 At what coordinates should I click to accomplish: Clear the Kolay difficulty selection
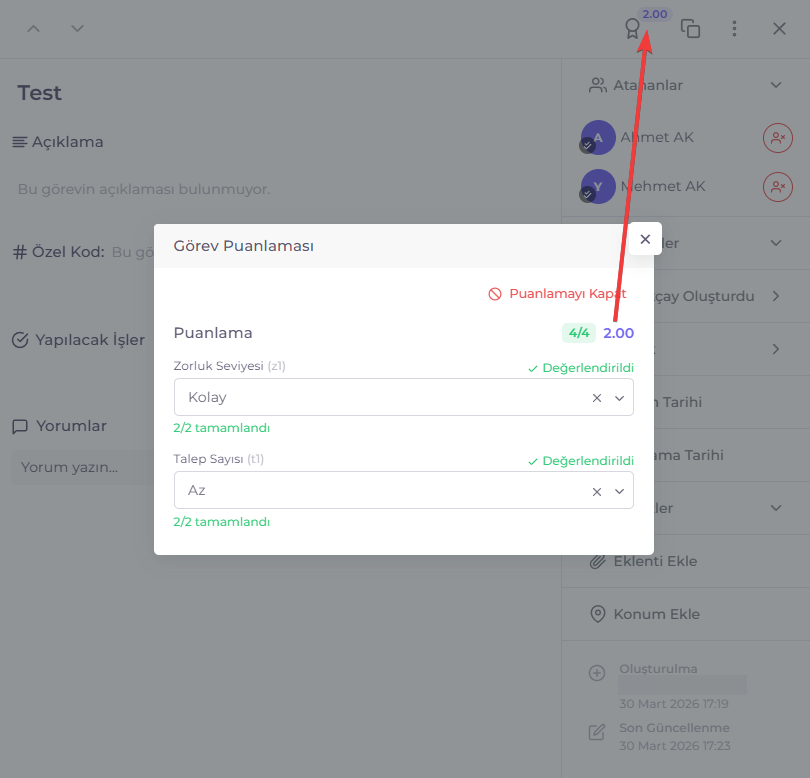coord(597,398)
